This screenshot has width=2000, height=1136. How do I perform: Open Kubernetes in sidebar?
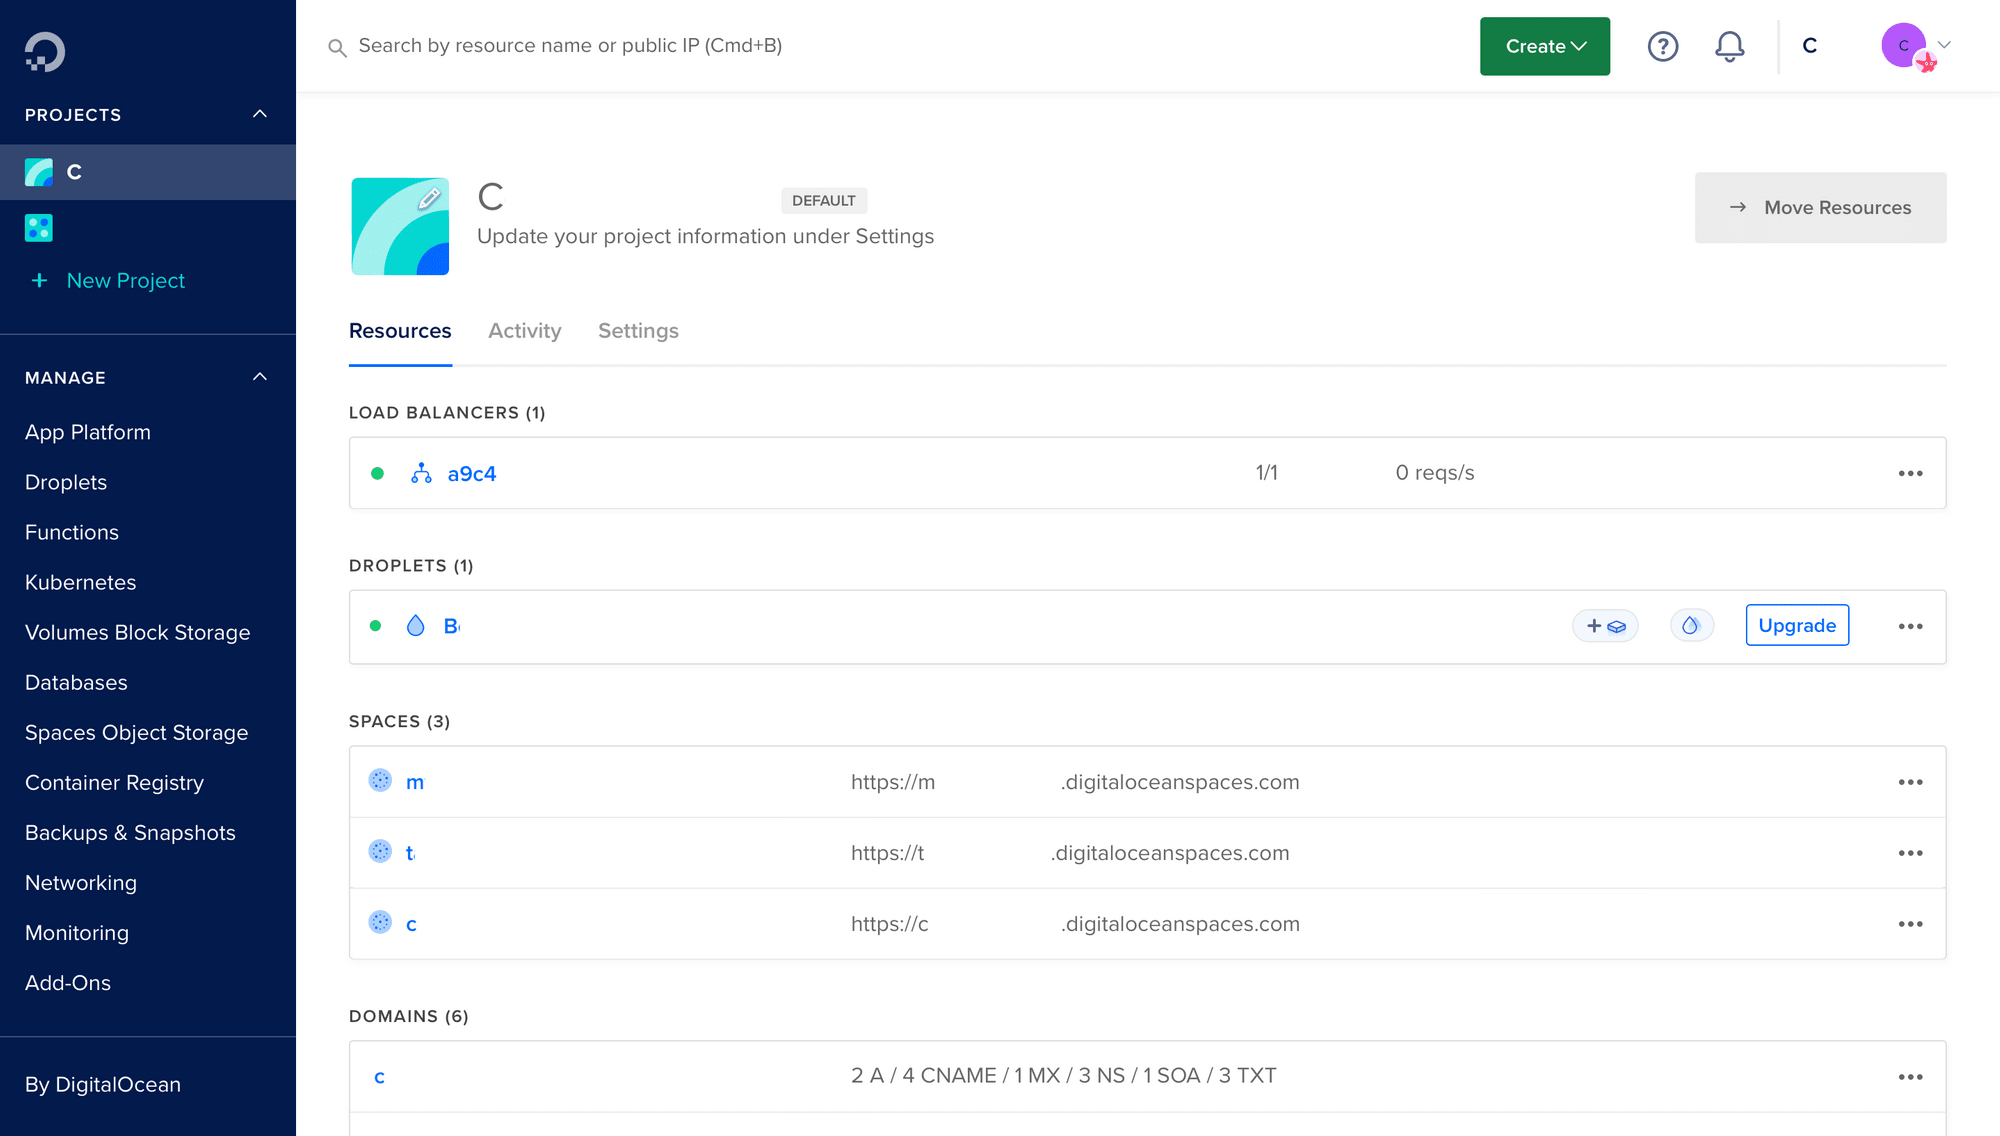pos(81,582)
